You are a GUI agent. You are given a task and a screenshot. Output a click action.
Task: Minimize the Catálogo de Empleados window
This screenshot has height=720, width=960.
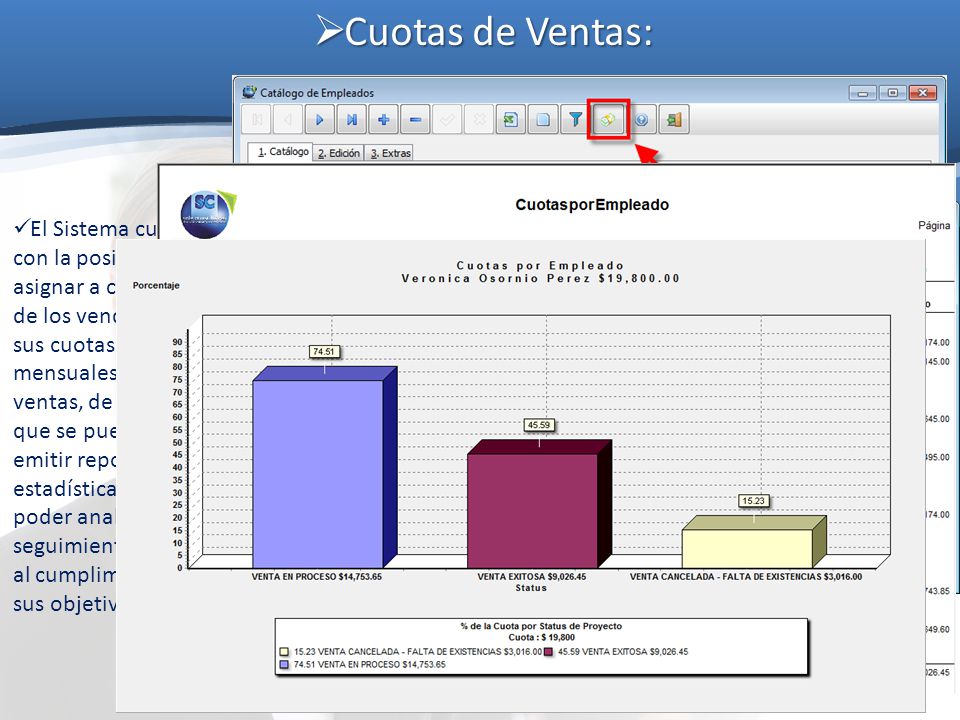[863, 93]
